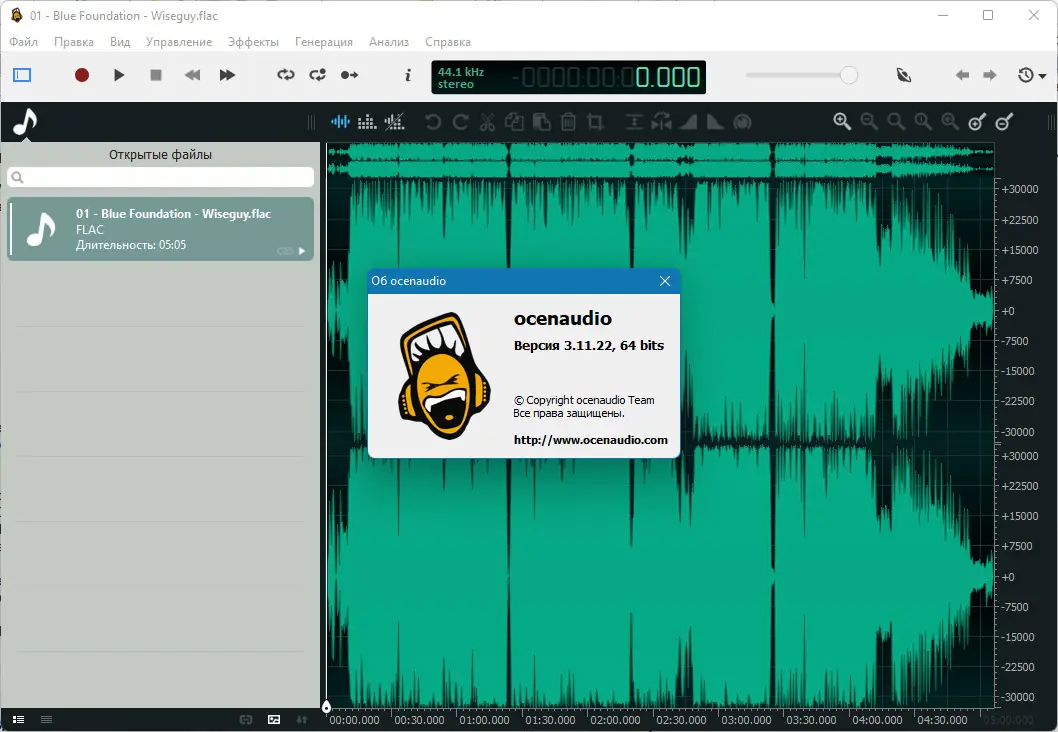
Task: Open file properties info icon
Action: pyautogui.click(x=407, y=75)
